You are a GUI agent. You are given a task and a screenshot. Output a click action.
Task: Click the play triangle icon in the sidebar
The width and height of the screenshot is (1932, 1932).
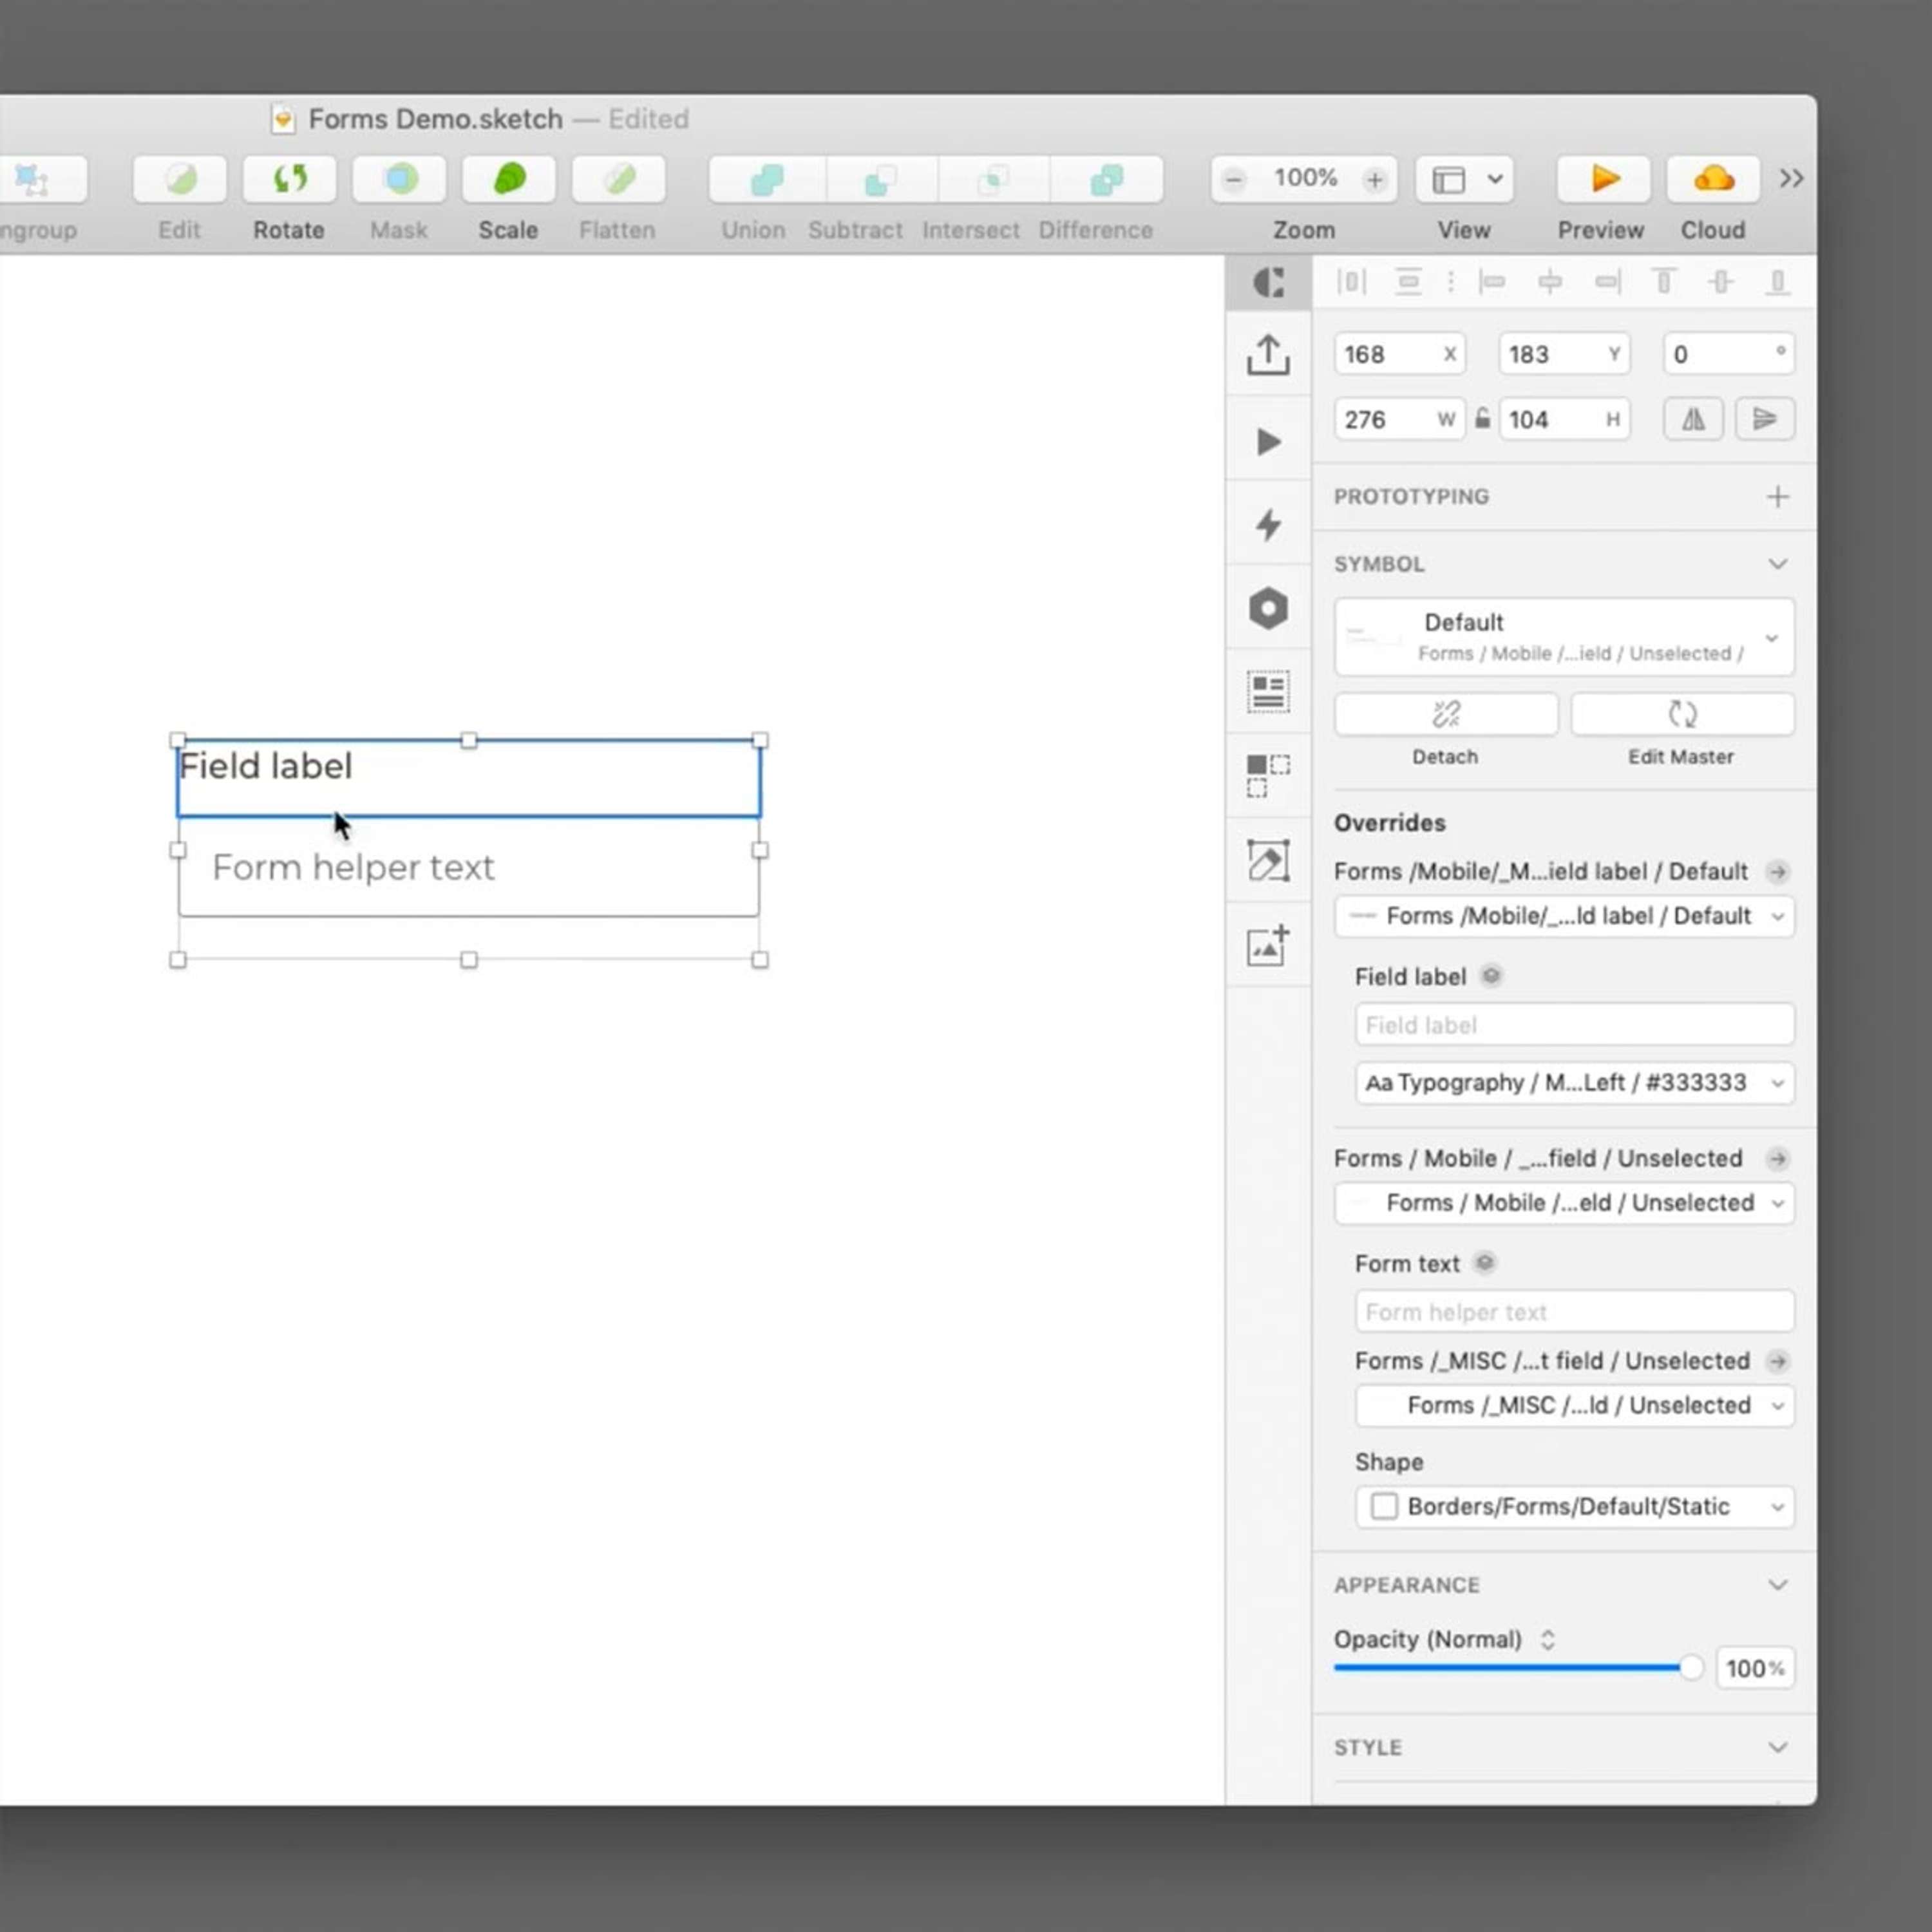tap(1268, 441)
